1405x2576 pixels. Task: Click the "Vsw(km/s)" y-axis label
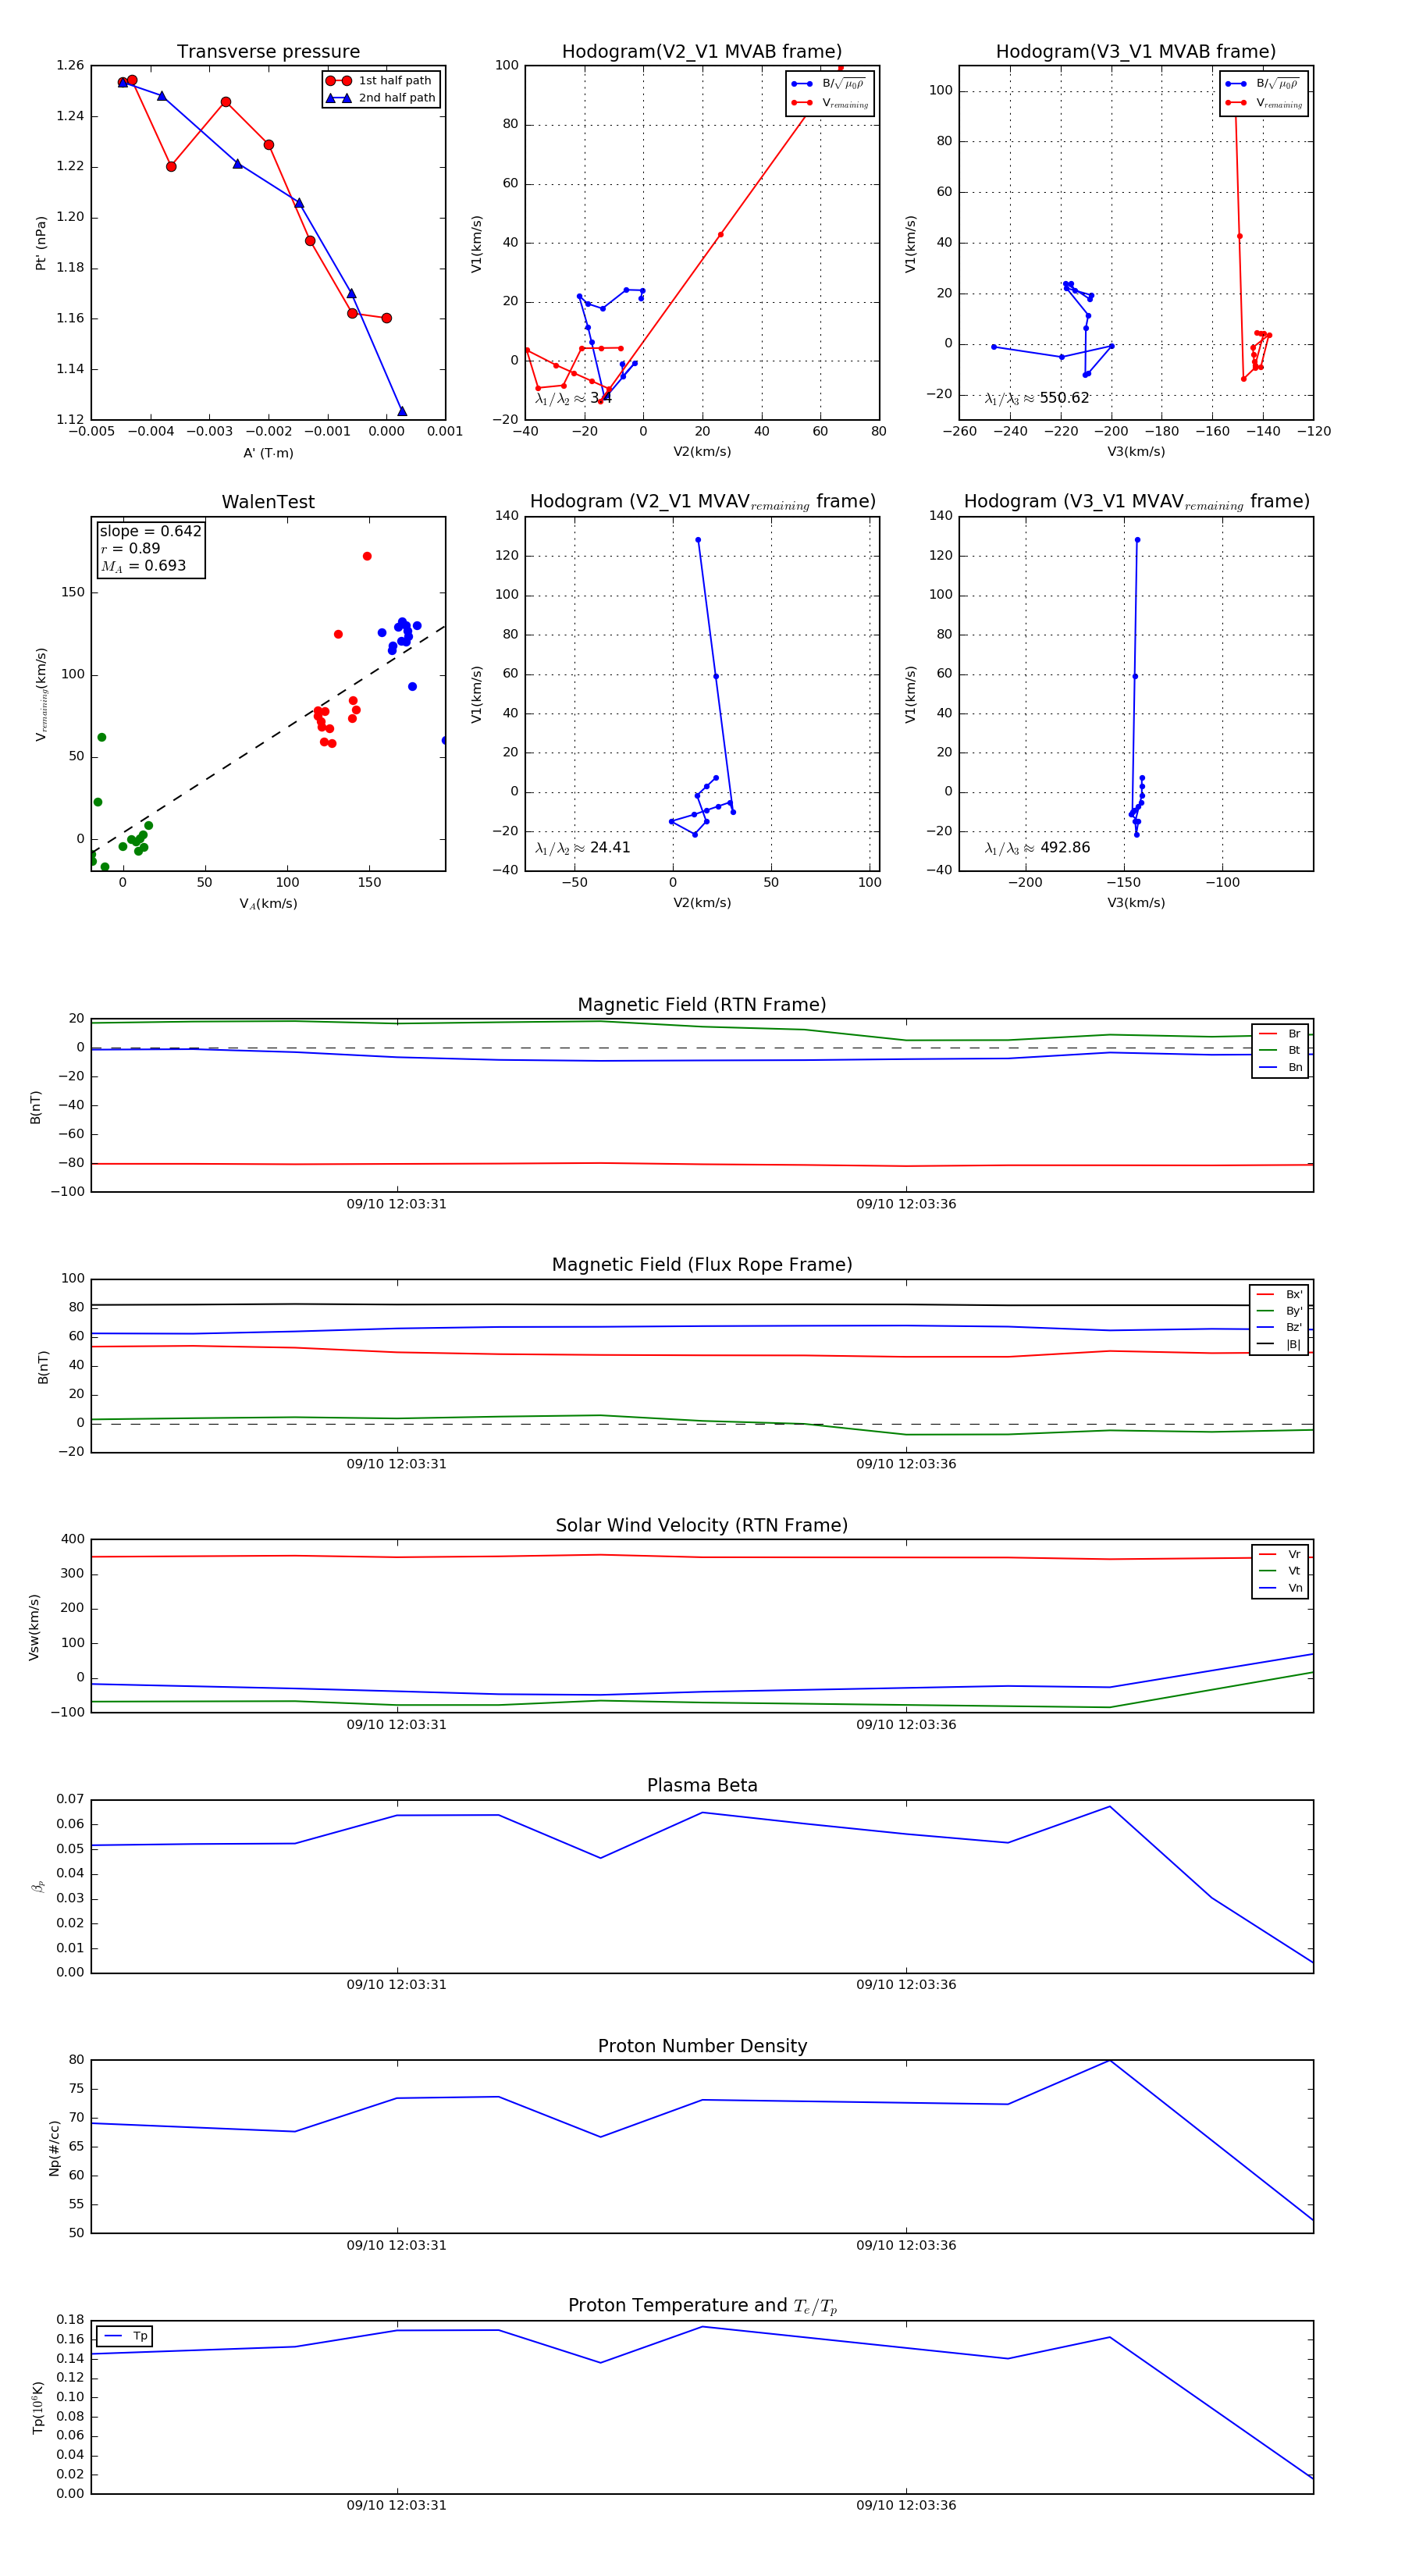coord(34,1627)
